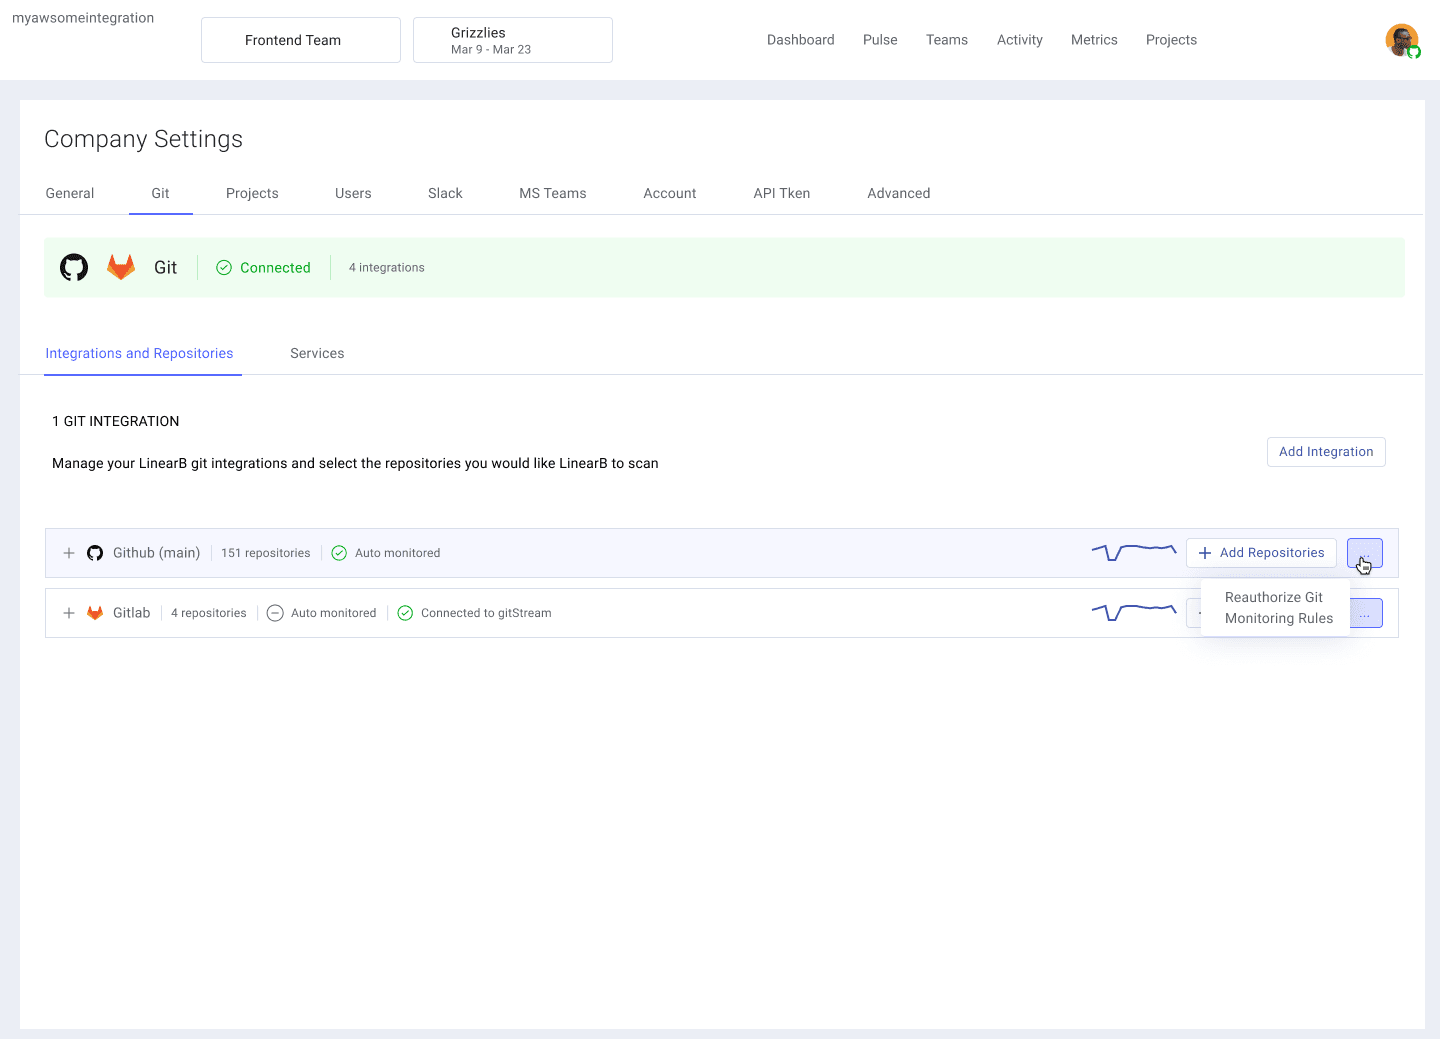Viewport: 1440px width, 1039px height.
Task: Click the GitHub icon in the Github (main) row
Action: click(95, 553)
